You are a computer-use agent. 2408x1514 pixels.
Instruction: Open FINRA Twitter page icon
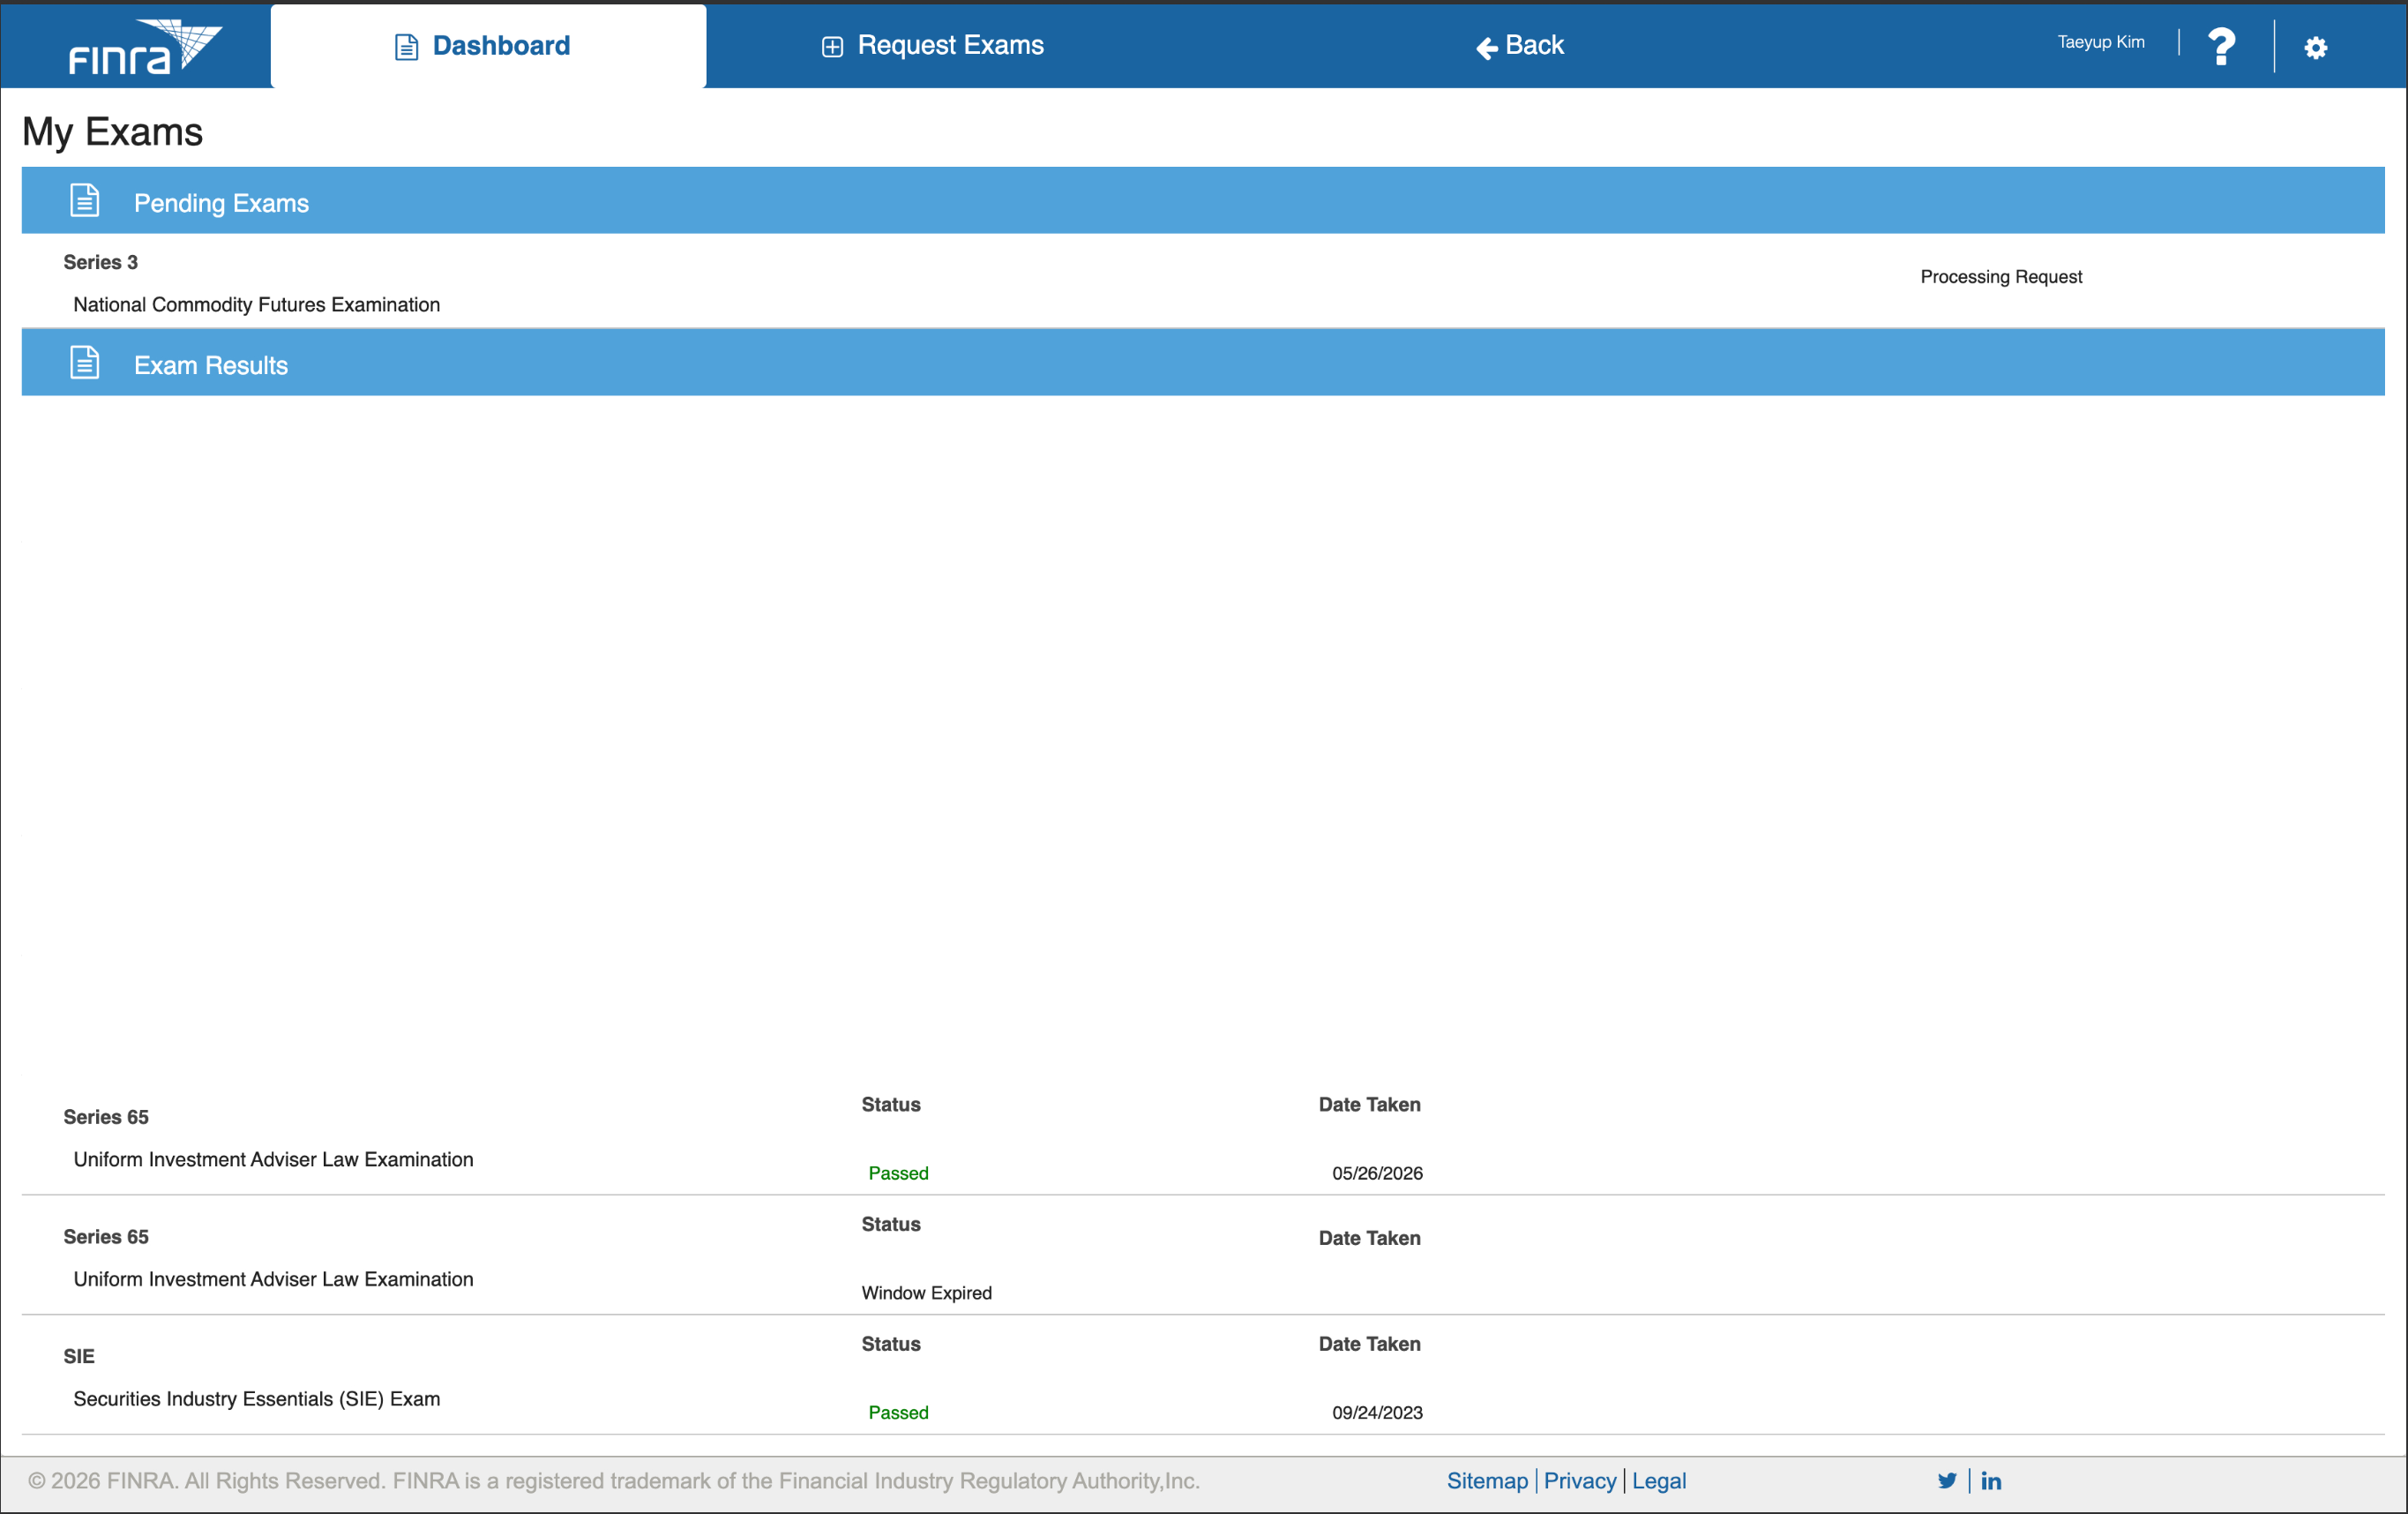coord(1947,1481)
